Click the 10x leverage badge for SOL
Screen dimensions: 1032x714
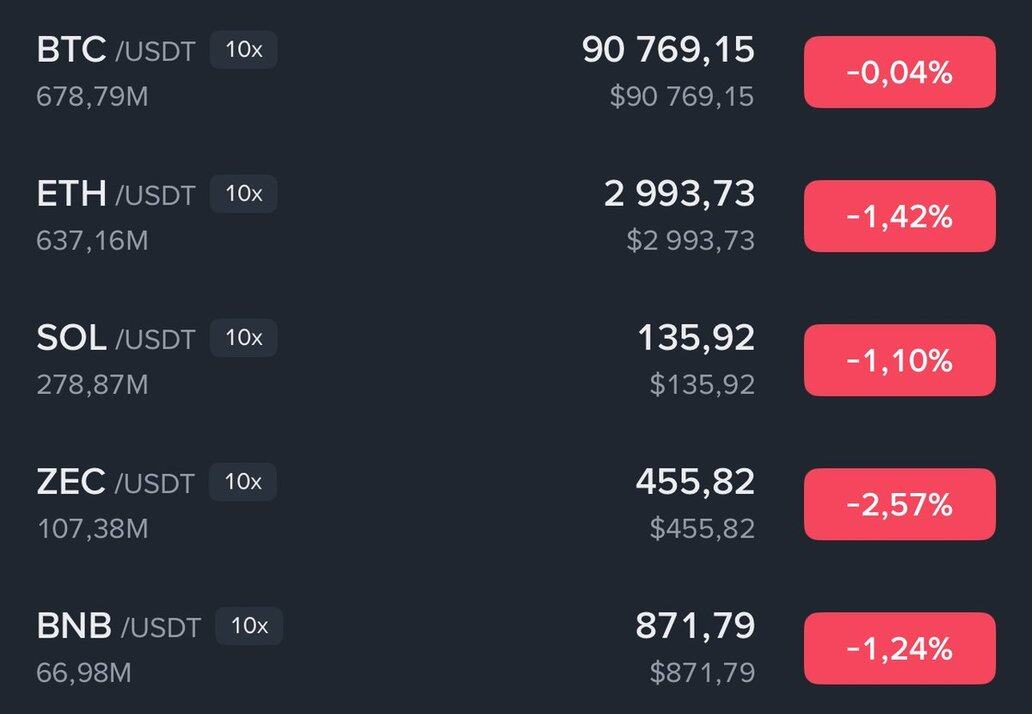point(244,338)
